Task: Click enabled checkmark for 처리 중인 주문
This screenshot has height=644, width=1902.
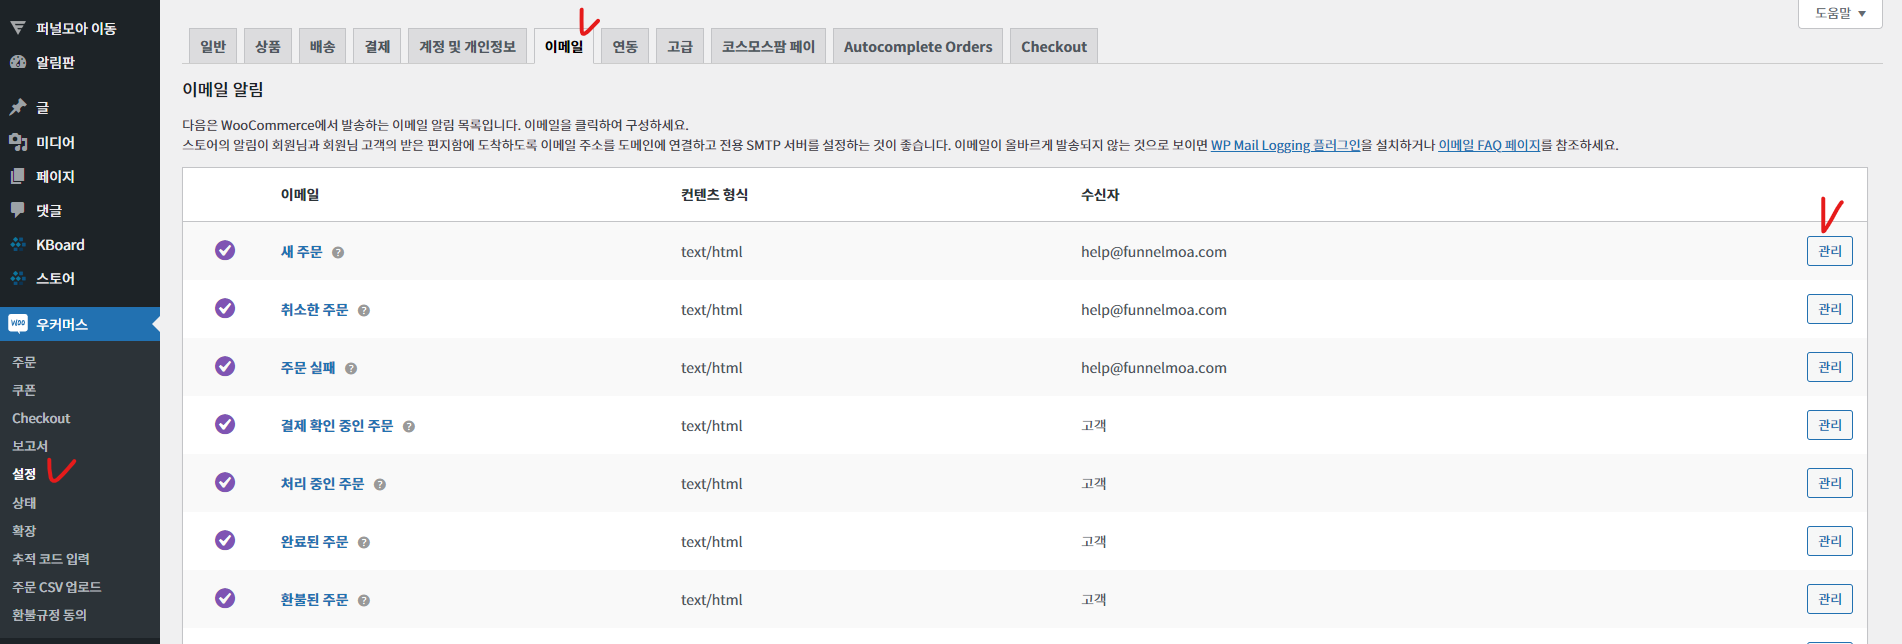Action: pos(225,482)
